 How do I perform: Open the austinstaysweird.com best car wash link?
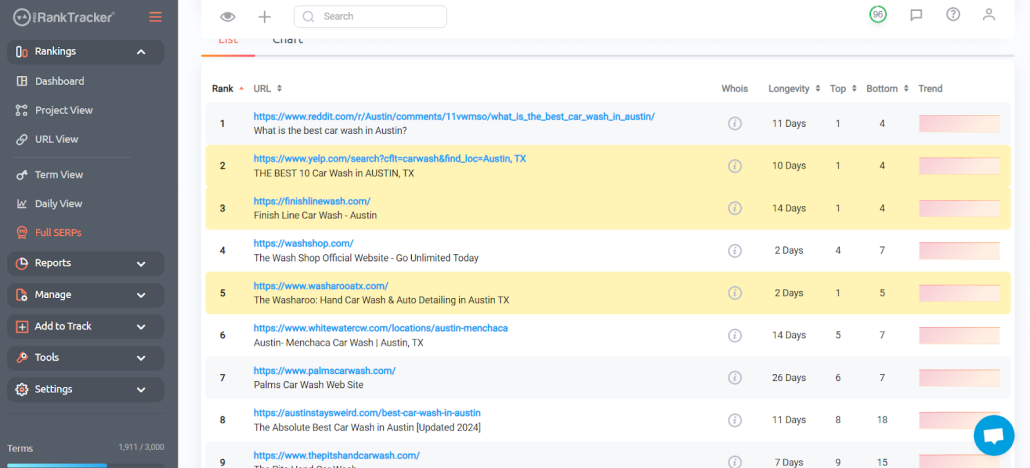click(x=367, y=413)
